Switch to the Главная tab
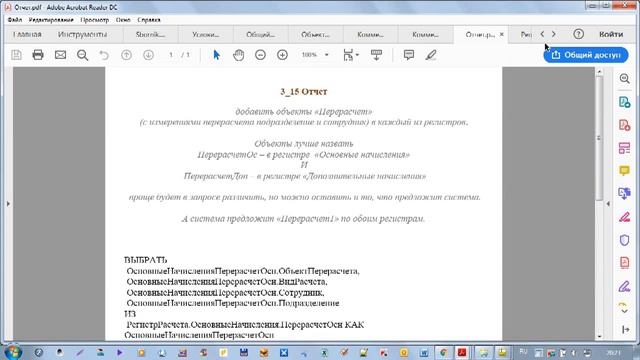The width and height of the screenshot is (640, 360). [27, 34]
